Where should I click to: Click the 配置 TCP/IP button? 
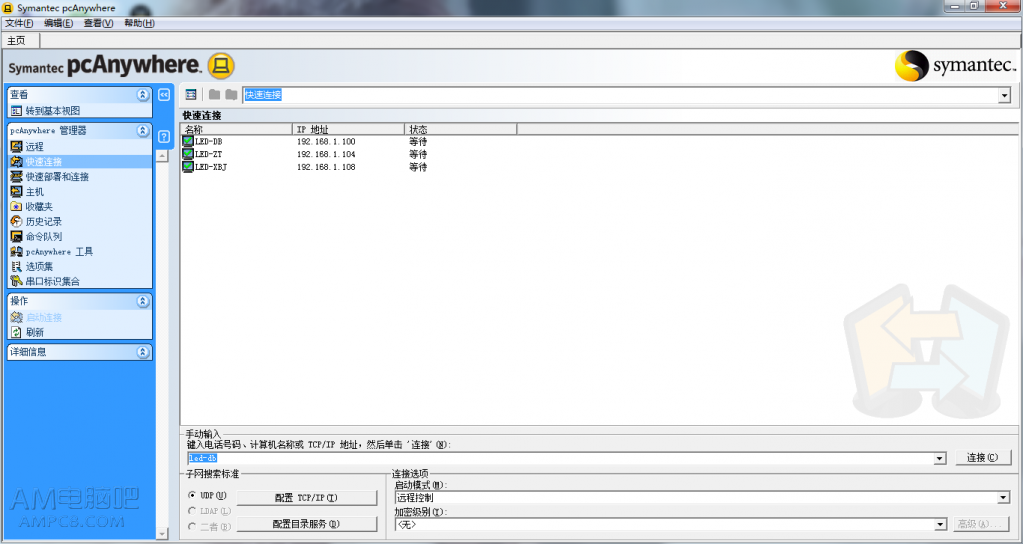coord(306,498)
